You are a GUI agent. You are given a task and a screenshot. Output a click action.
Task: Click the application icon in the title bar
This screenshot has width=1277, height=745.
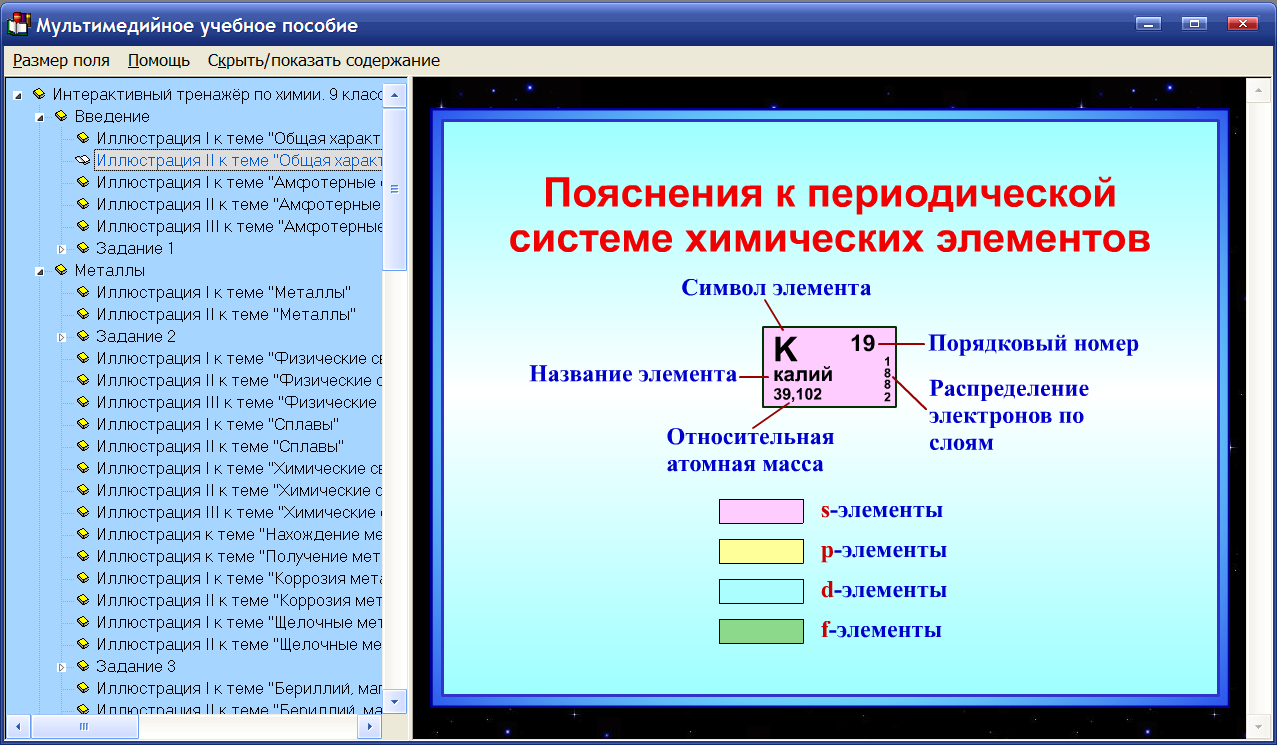point(17,25)
